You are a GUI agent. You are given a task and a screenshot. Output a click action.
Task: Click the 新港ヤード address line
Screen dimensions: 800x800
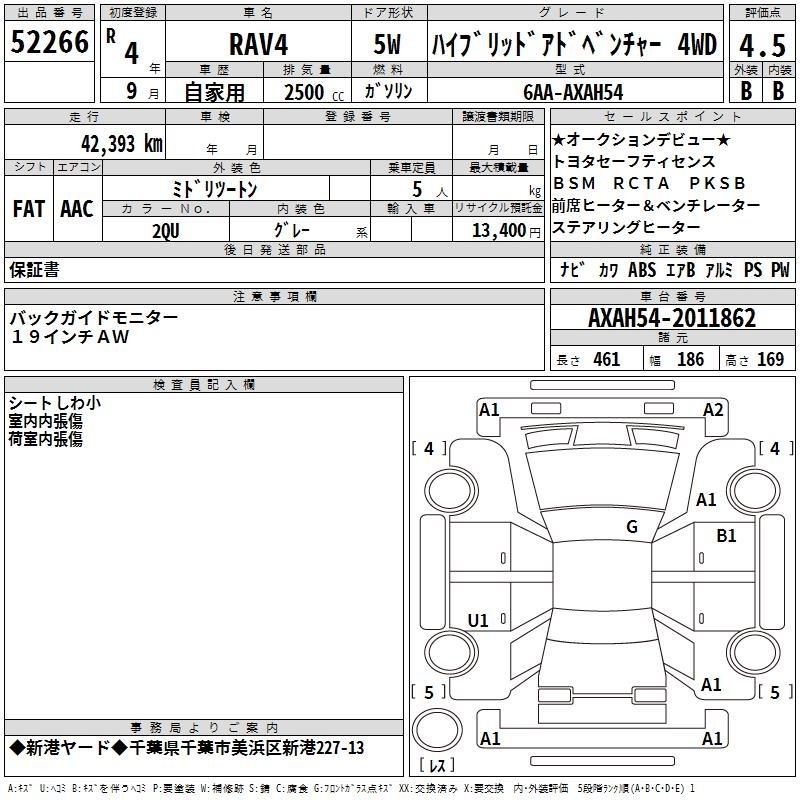(187, 748)
